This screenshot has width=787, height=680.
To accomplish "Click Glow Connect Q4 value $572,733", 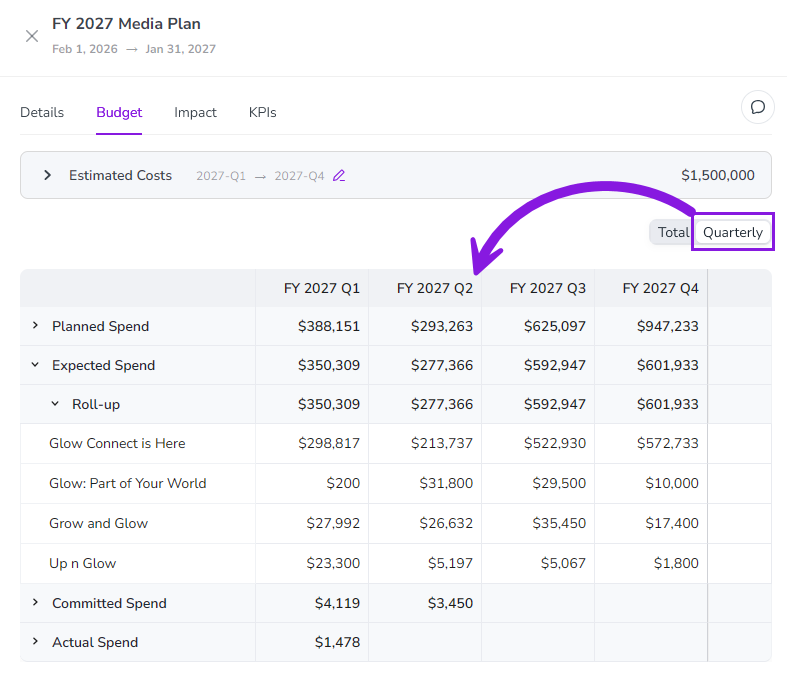I will [668, 444].
